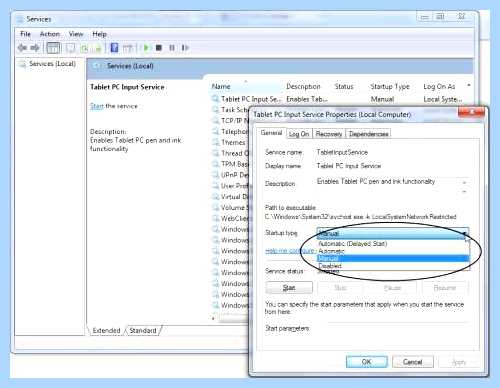Click the greyed Apply button

[x=459, y=362]
